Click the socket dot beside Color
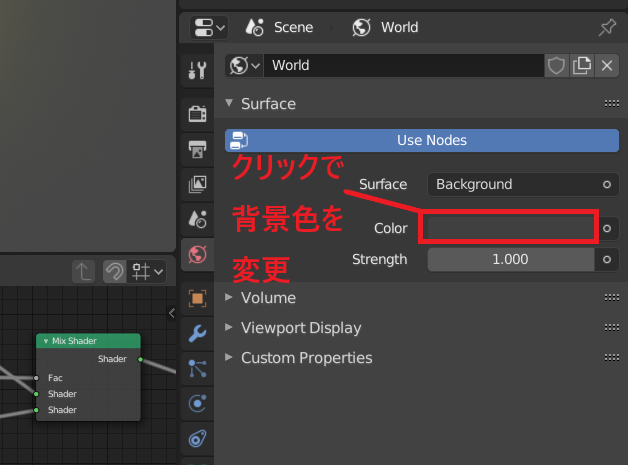The image size is (628, 465). pyautogui.click(x=607, y=228)
